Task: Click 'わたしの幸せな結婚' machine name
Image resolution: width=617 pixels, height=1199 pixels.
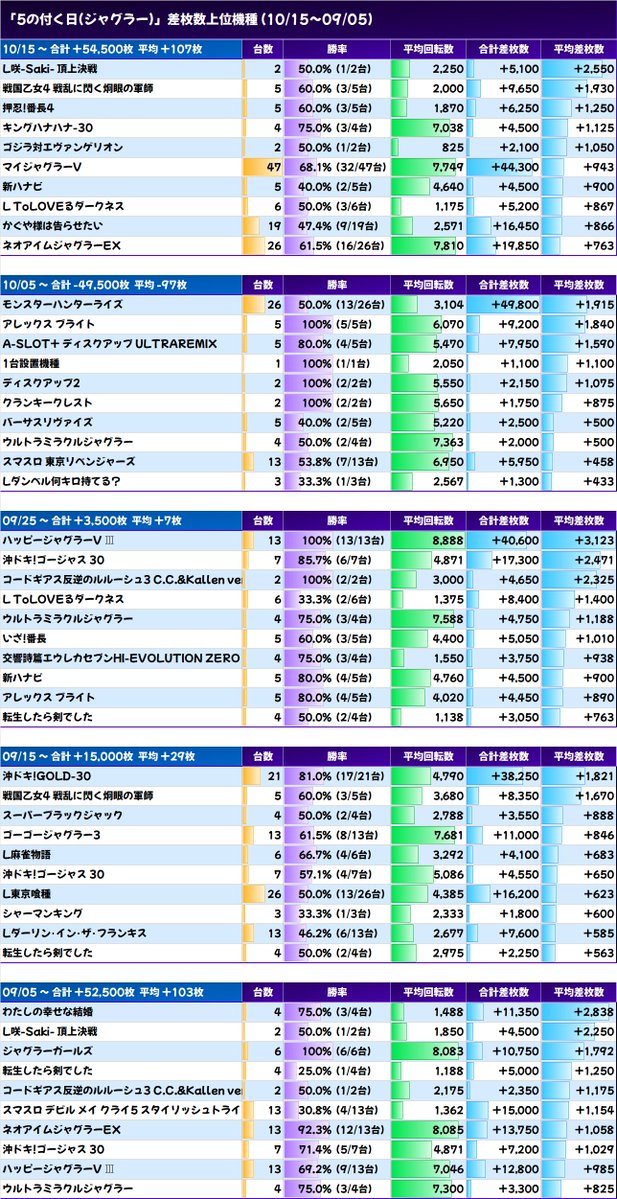Action: click(47, 1012)
